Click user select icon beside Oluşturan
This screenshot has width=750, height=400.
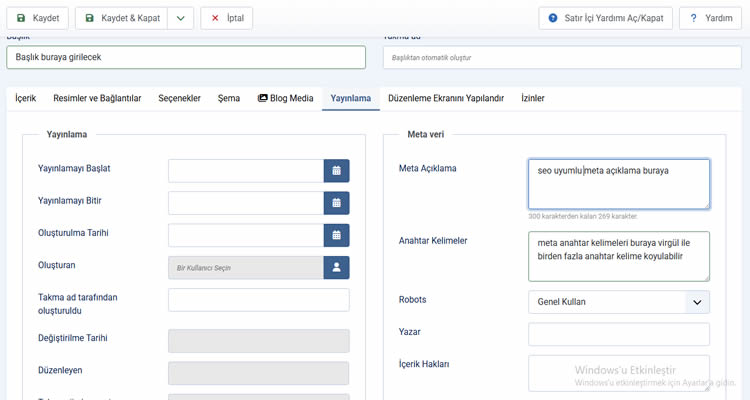[336, 268]
